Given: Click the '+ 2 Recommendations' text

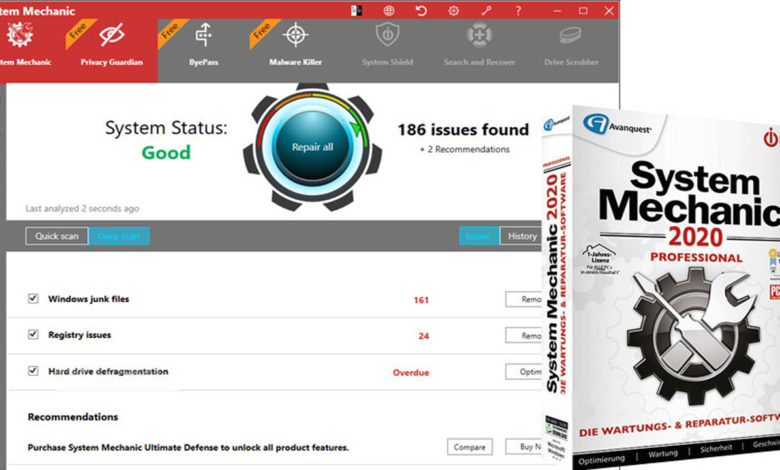Looking at the screenshot, I should 465,149.
